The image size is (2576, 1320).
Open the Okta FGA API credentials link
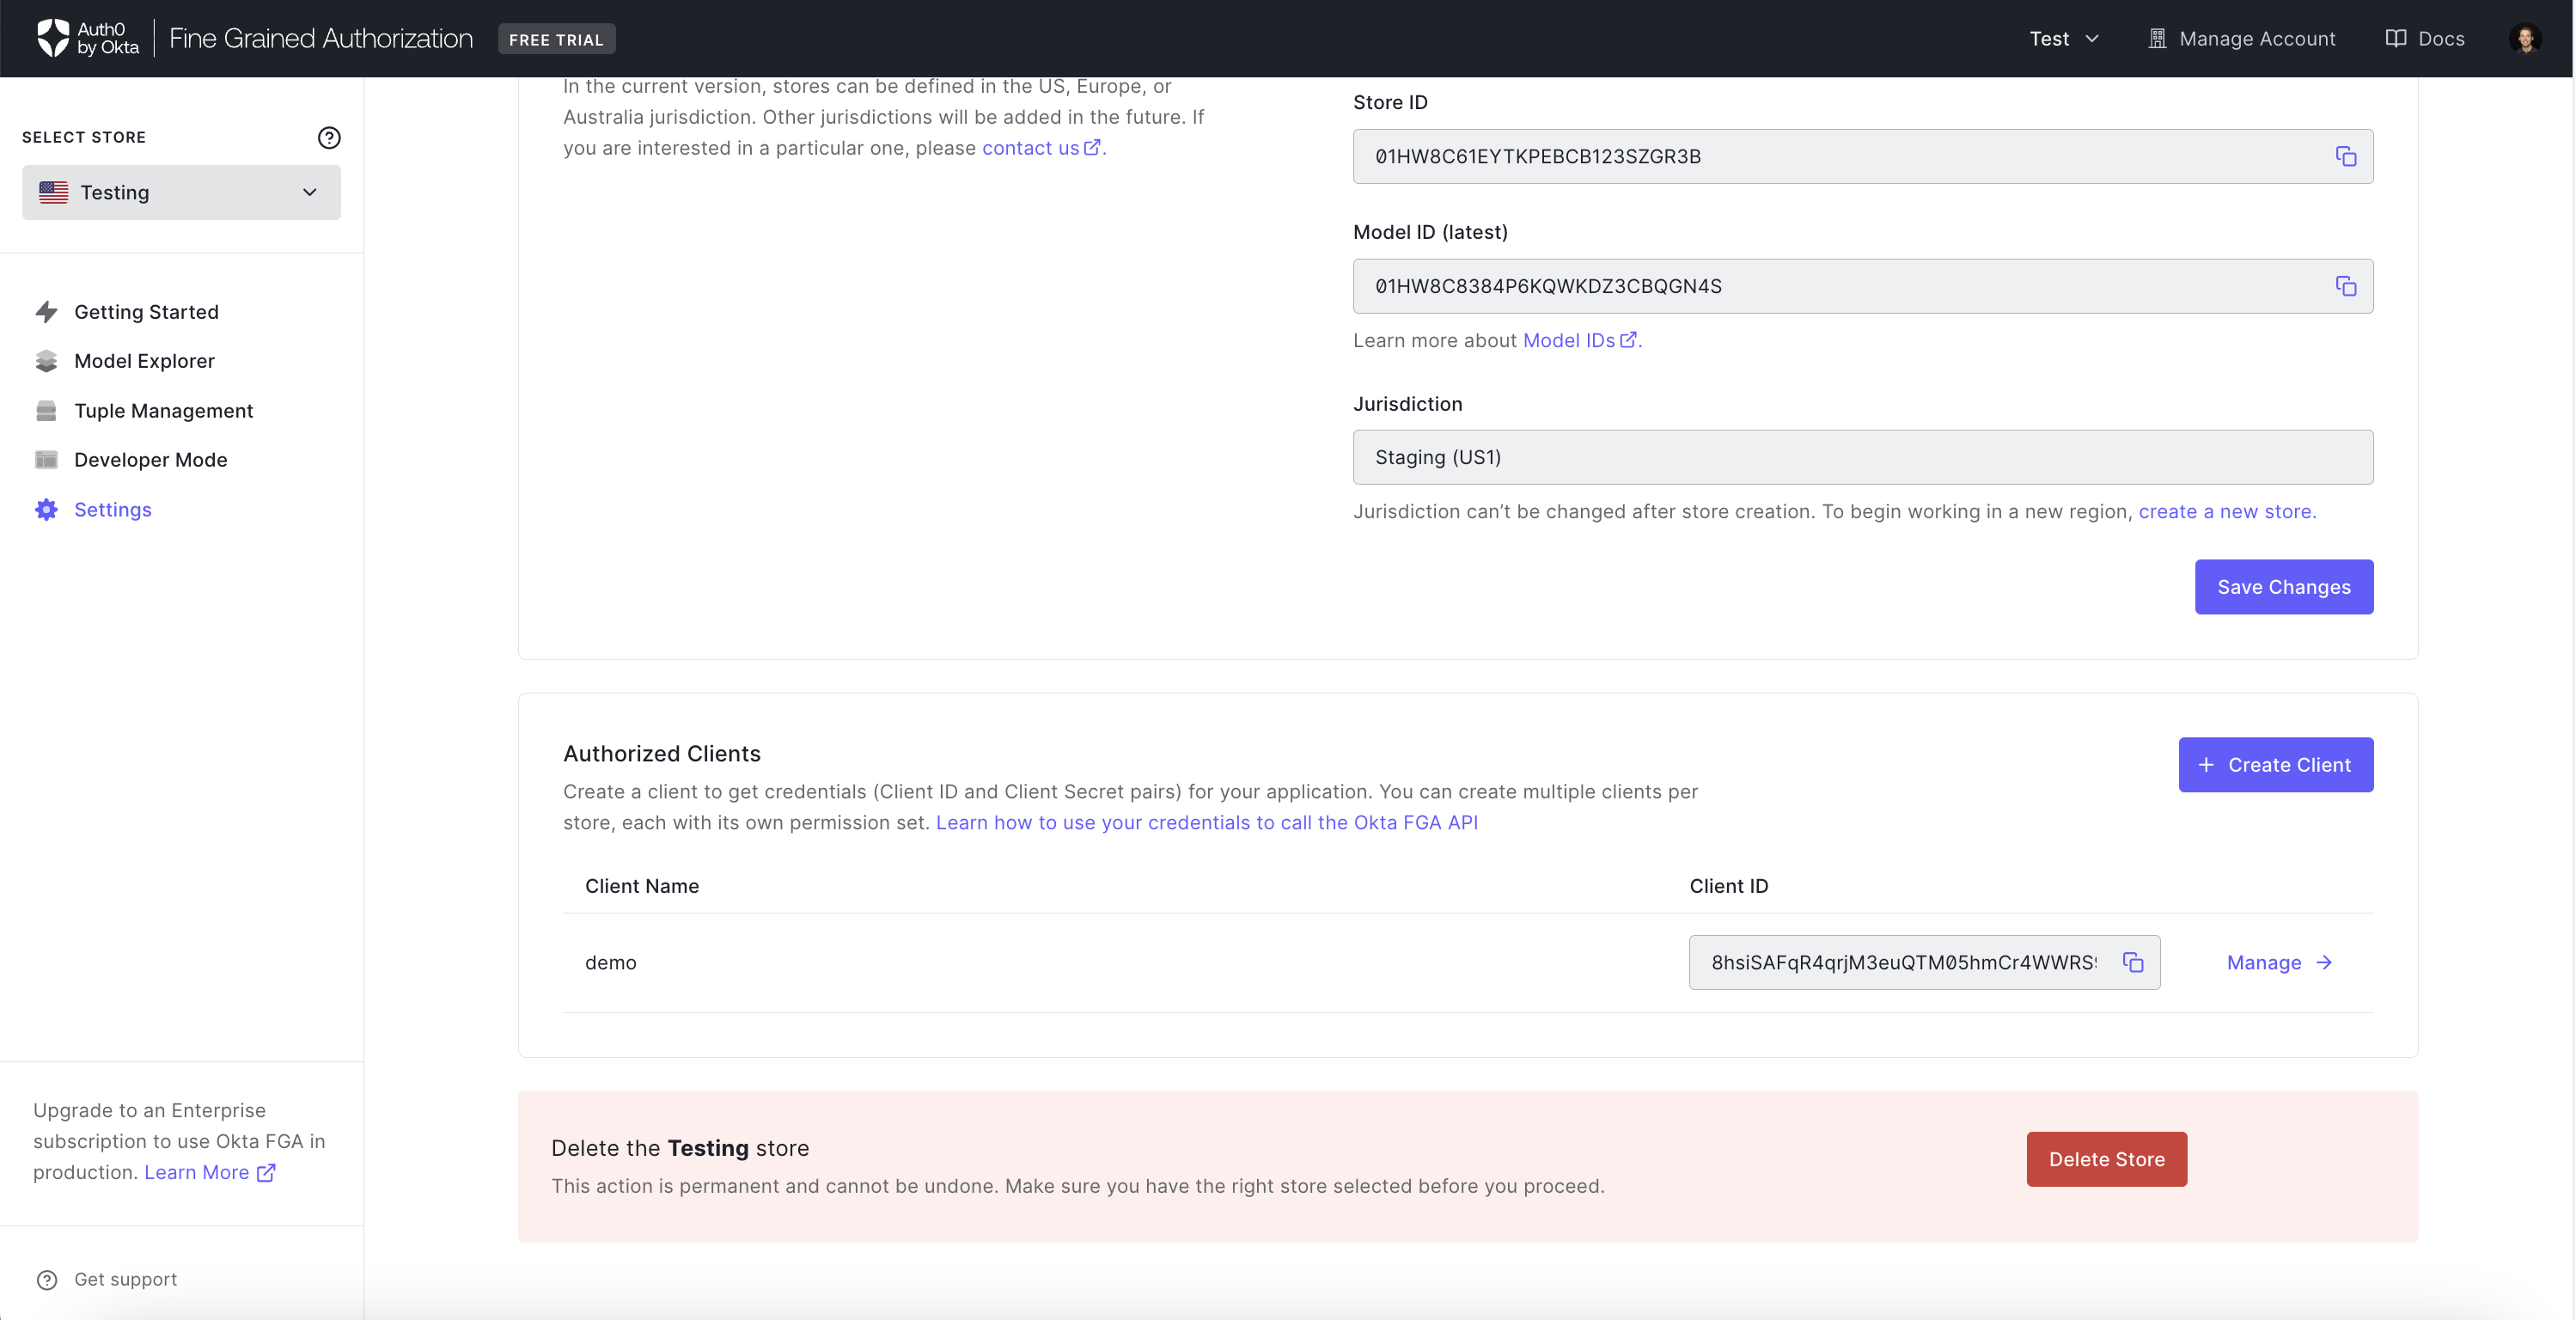(1206, 822)
